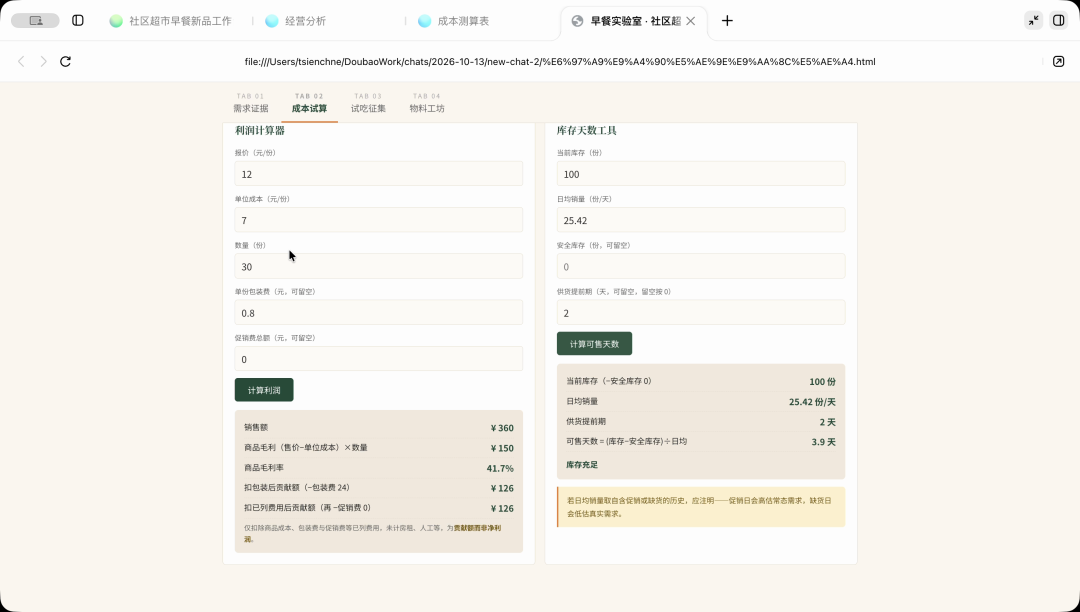The image size is (1080, 612).
Task: Click the yellow promotion warning note
Action: (701, 507)
